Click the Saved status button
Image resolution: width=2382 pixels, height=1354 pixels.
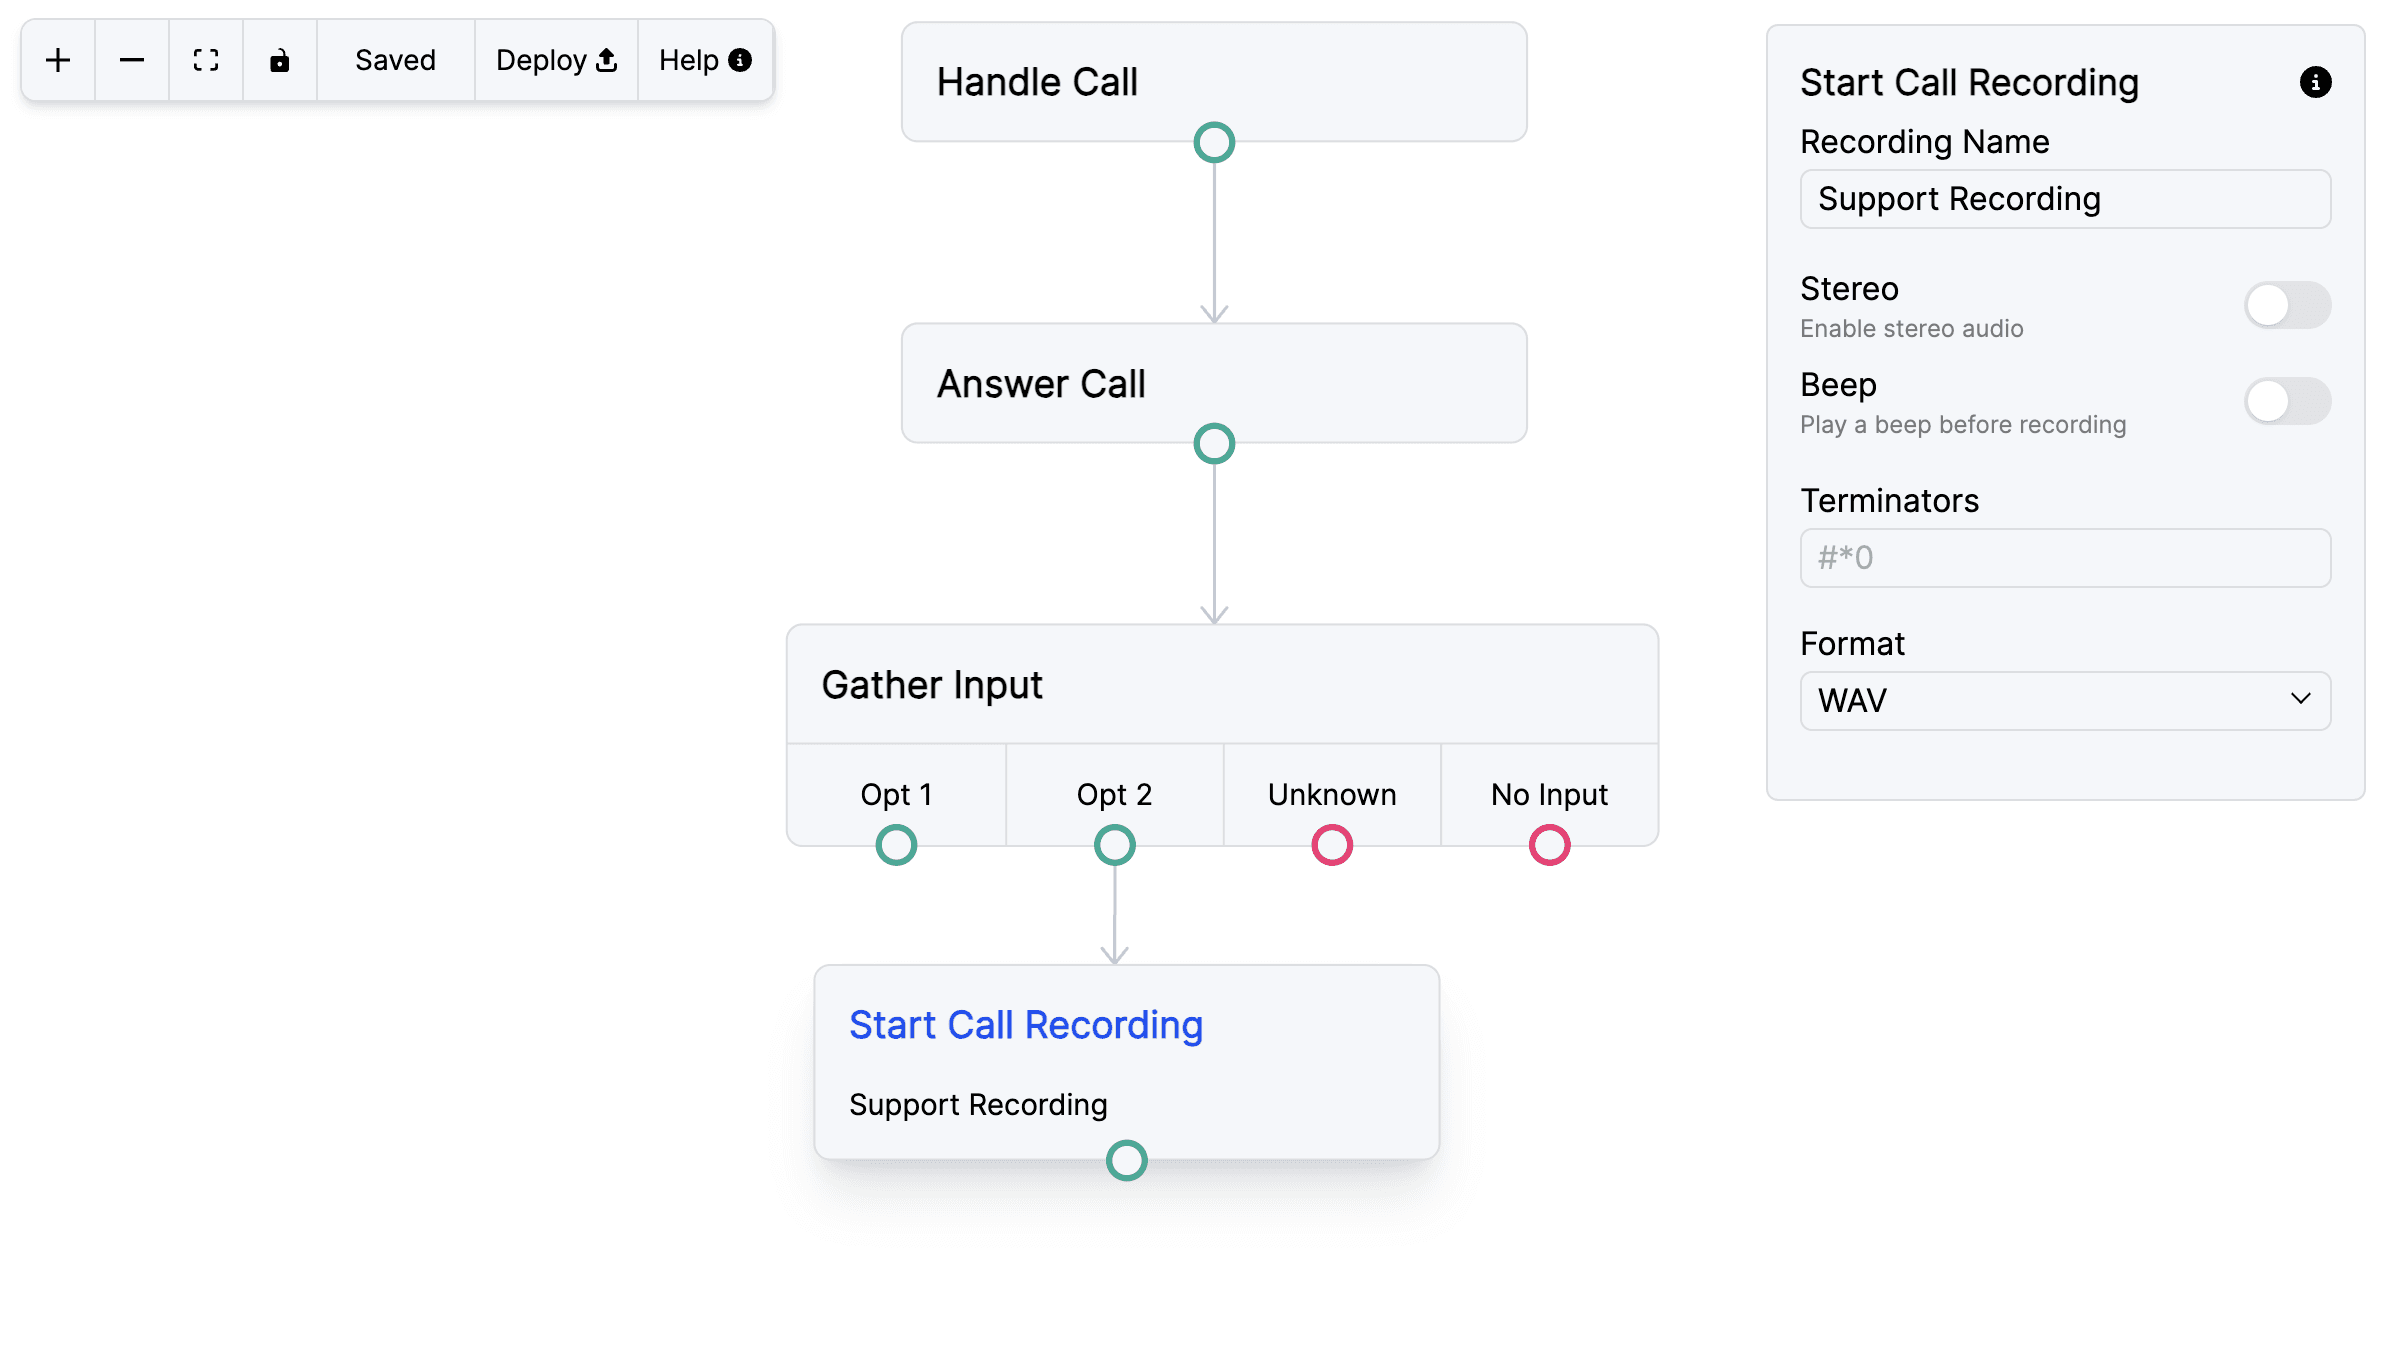click(x=396, y=60)
